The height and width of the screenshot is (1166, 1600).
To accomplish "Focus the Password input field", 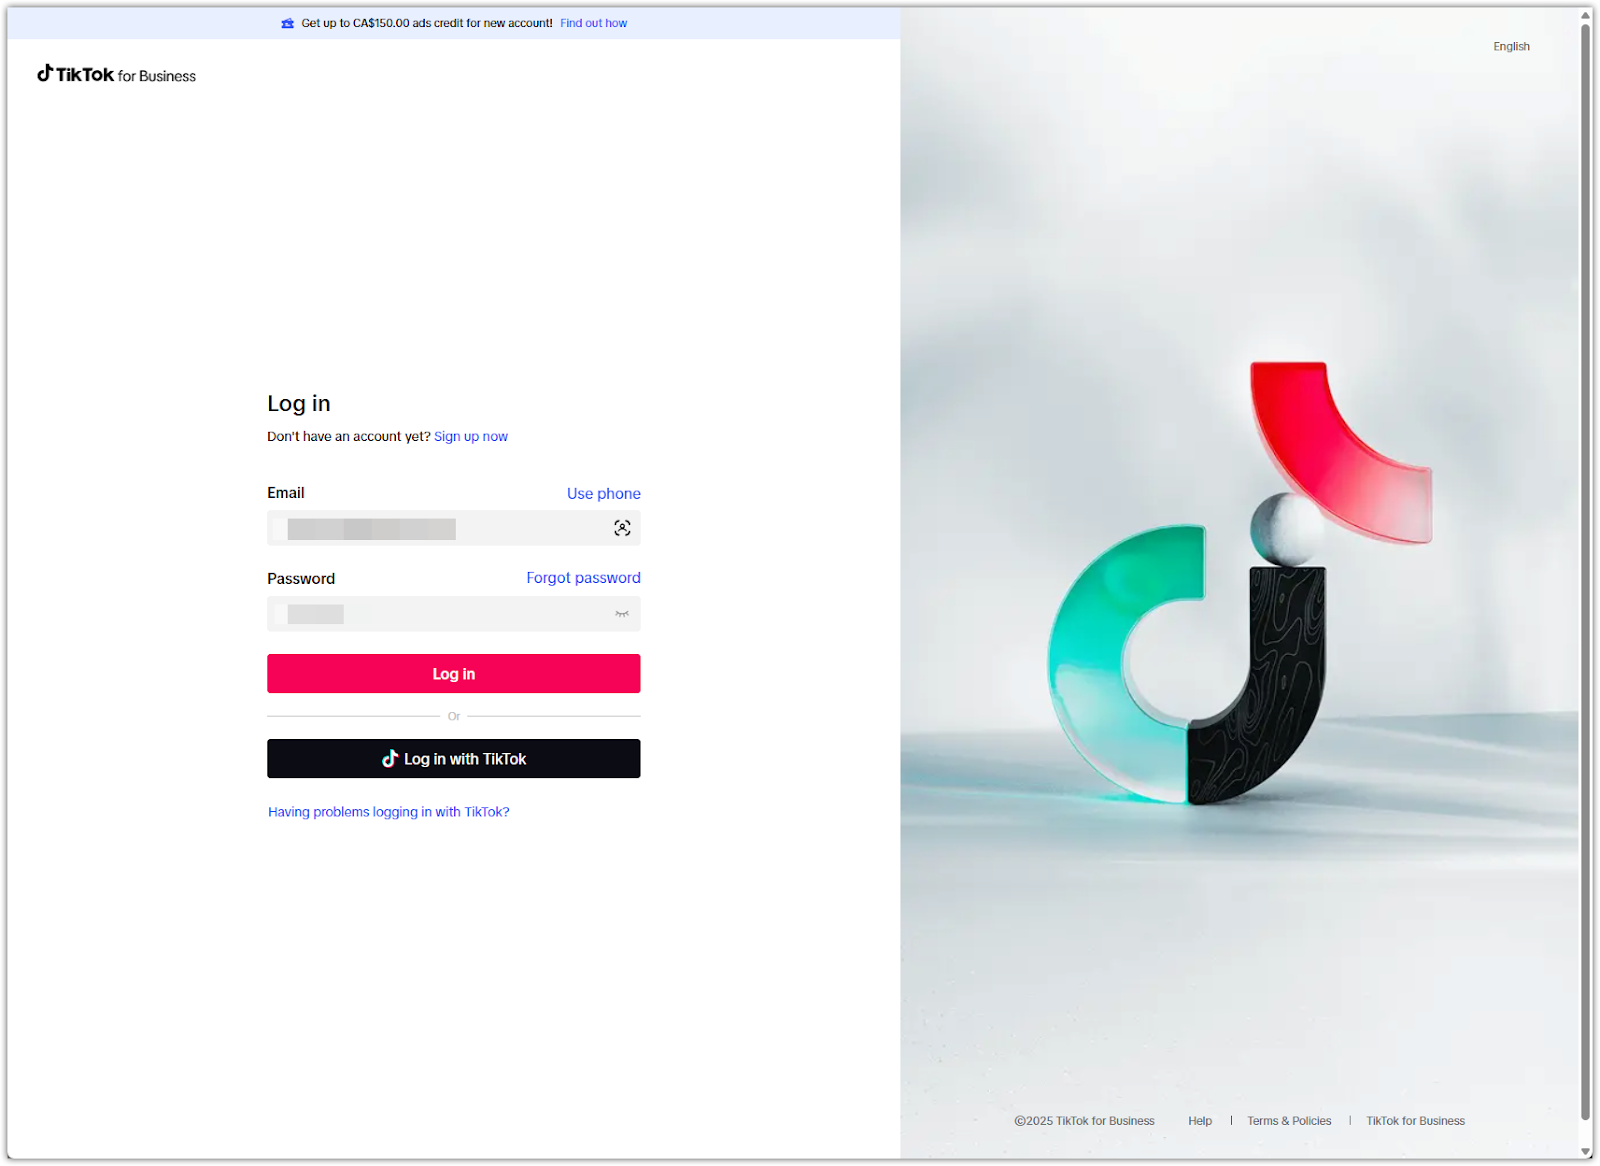I will coord(454,614).
